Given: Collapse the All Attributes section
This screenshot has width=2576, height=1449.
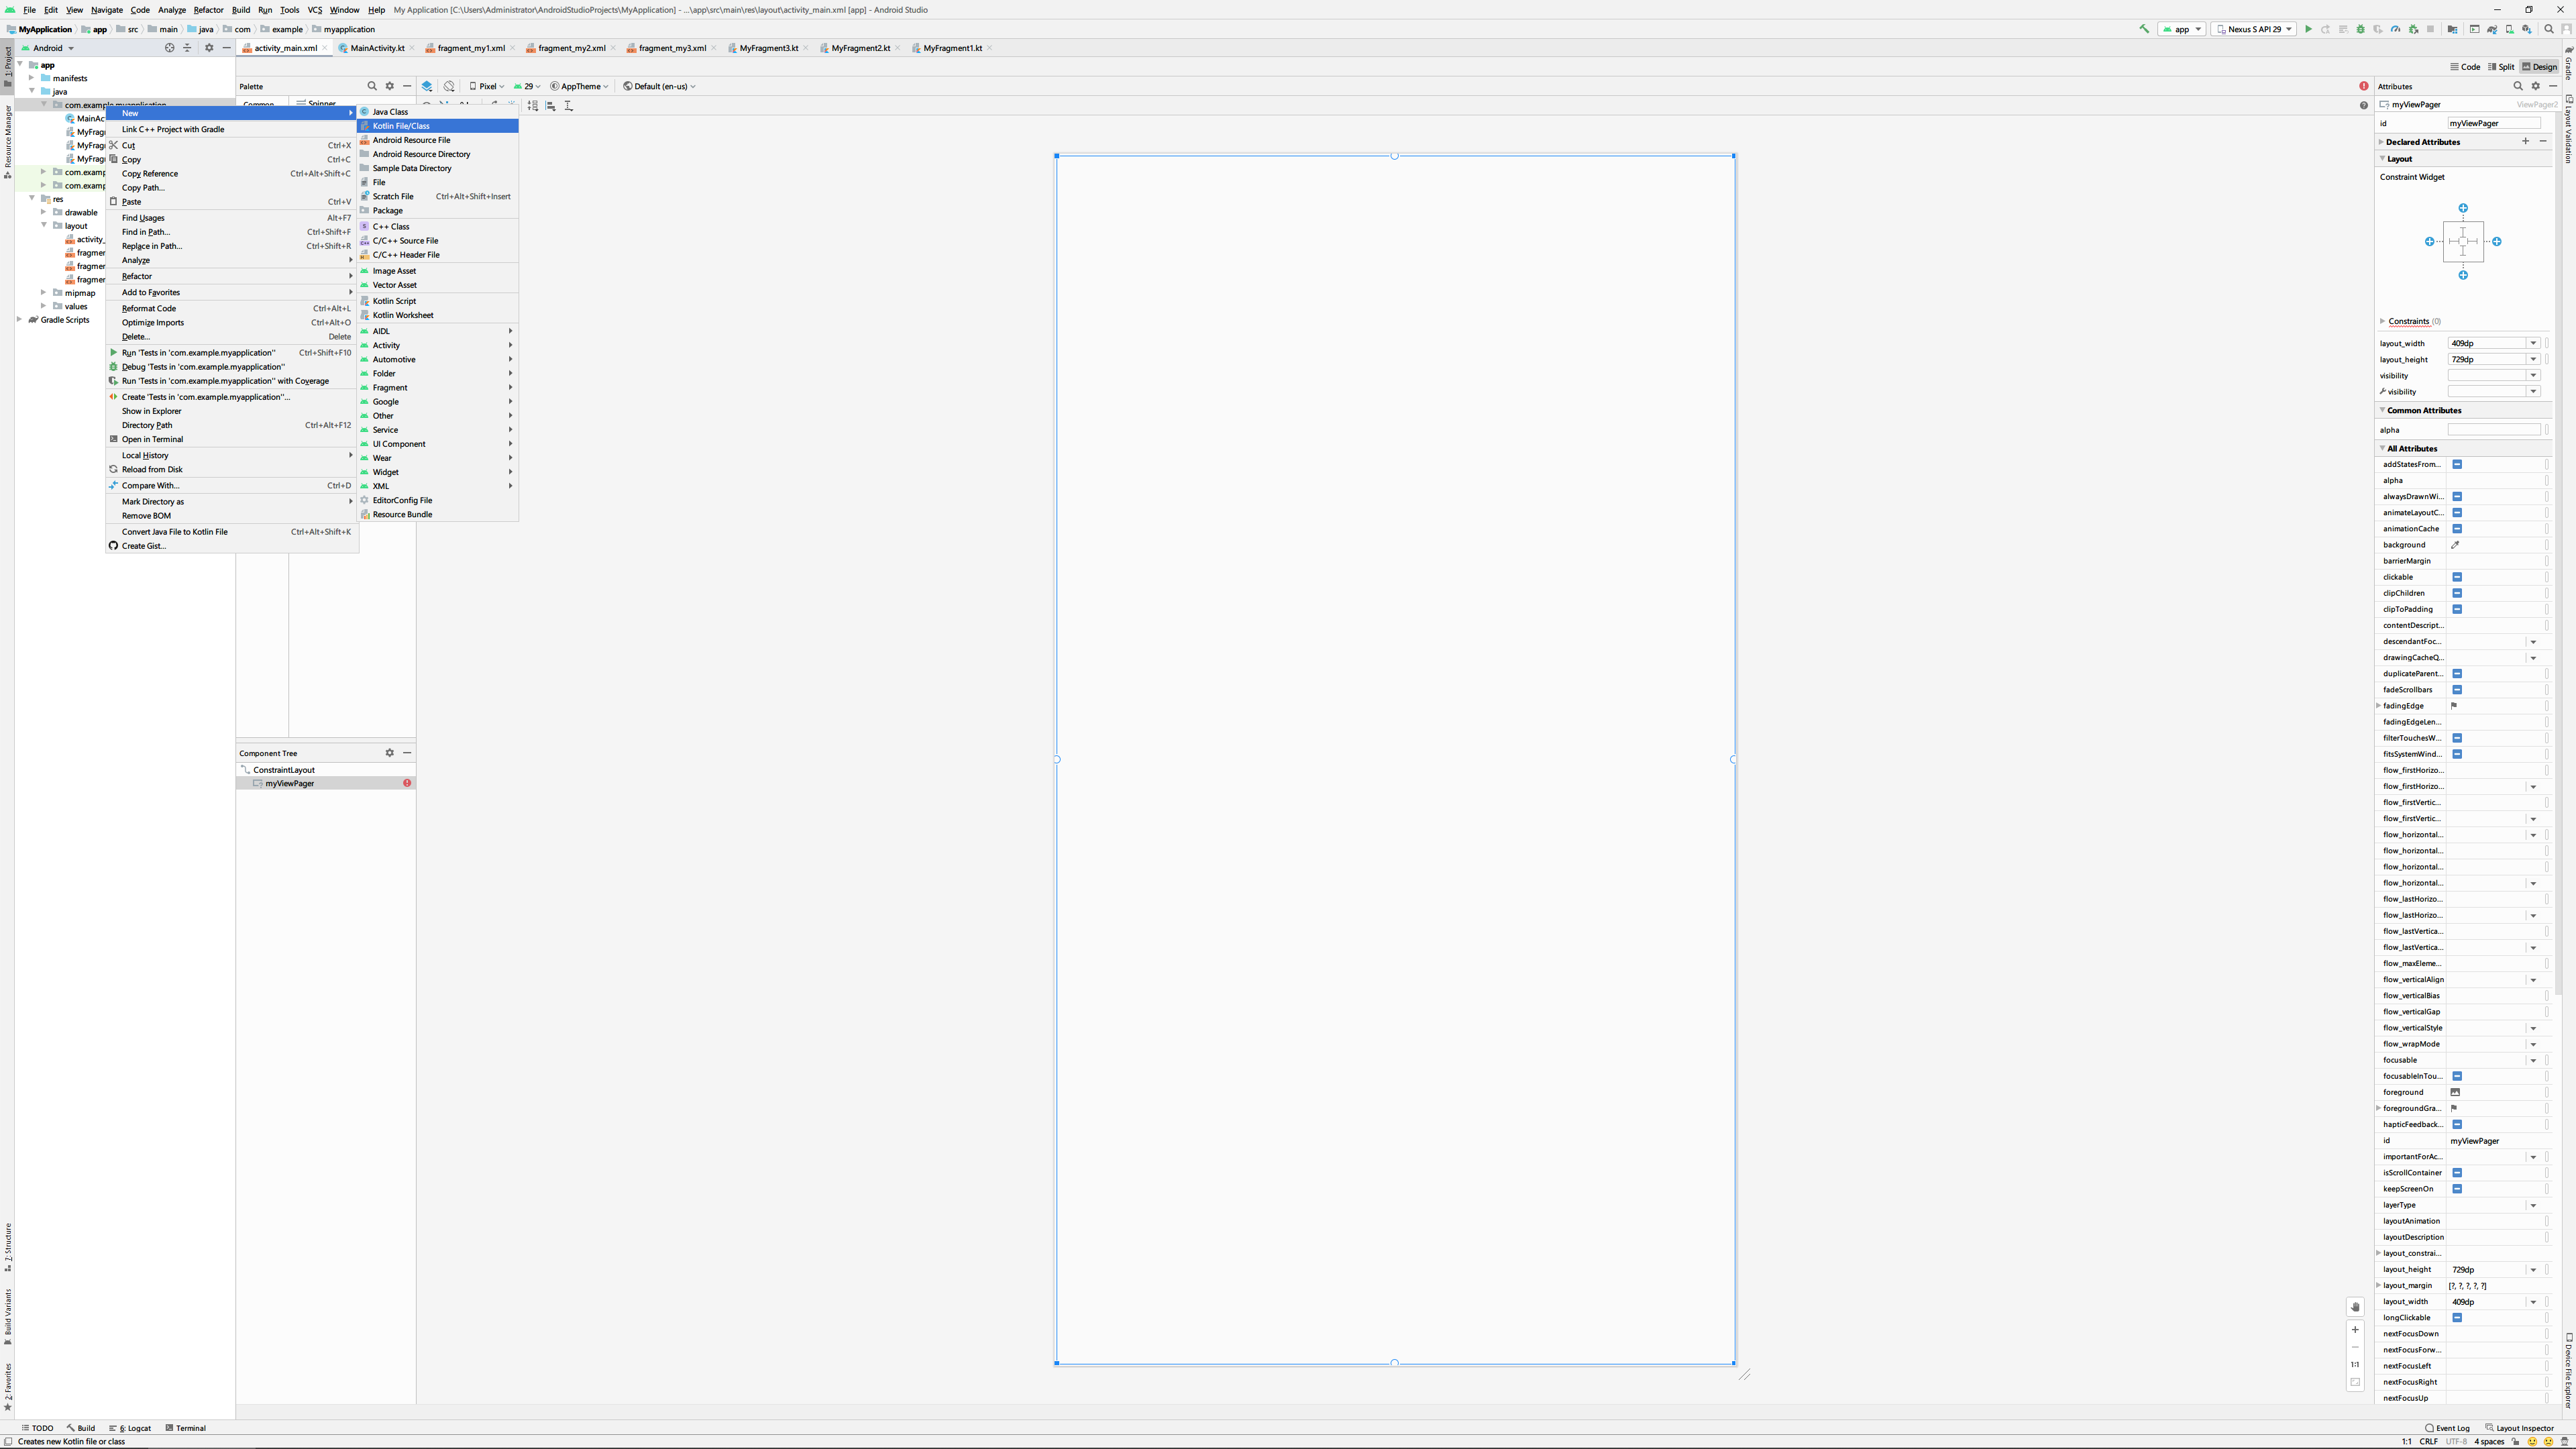Looking at the screenshot, I should (2383, 448).
